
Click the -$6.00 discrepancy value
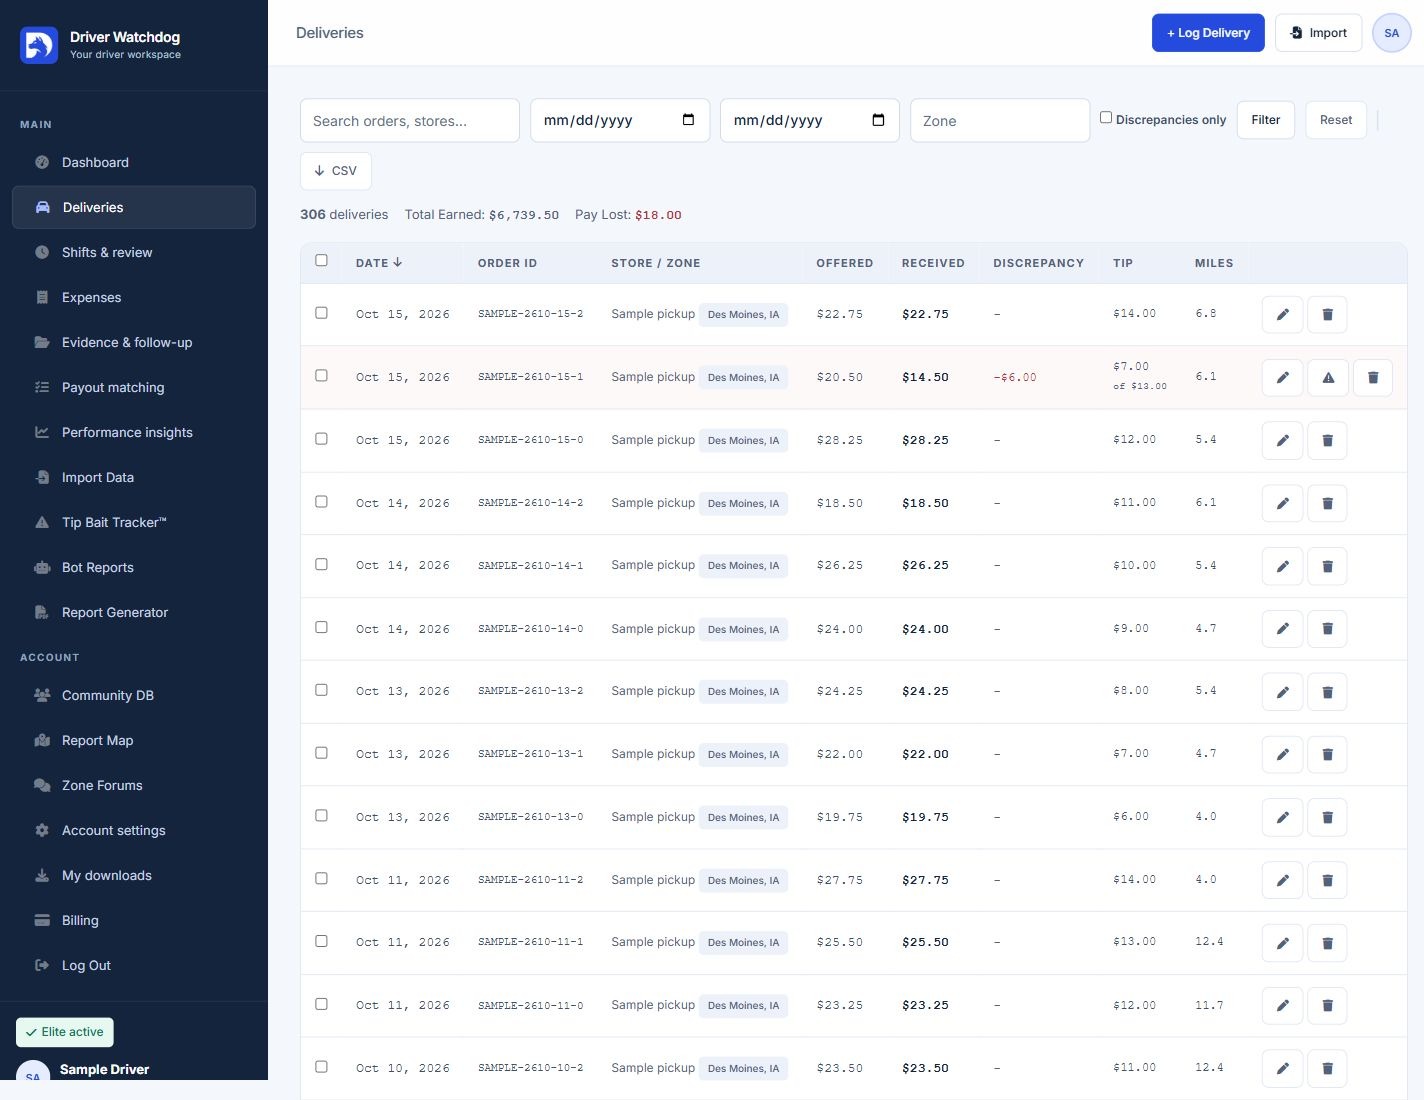click(x=1015, y=378)
